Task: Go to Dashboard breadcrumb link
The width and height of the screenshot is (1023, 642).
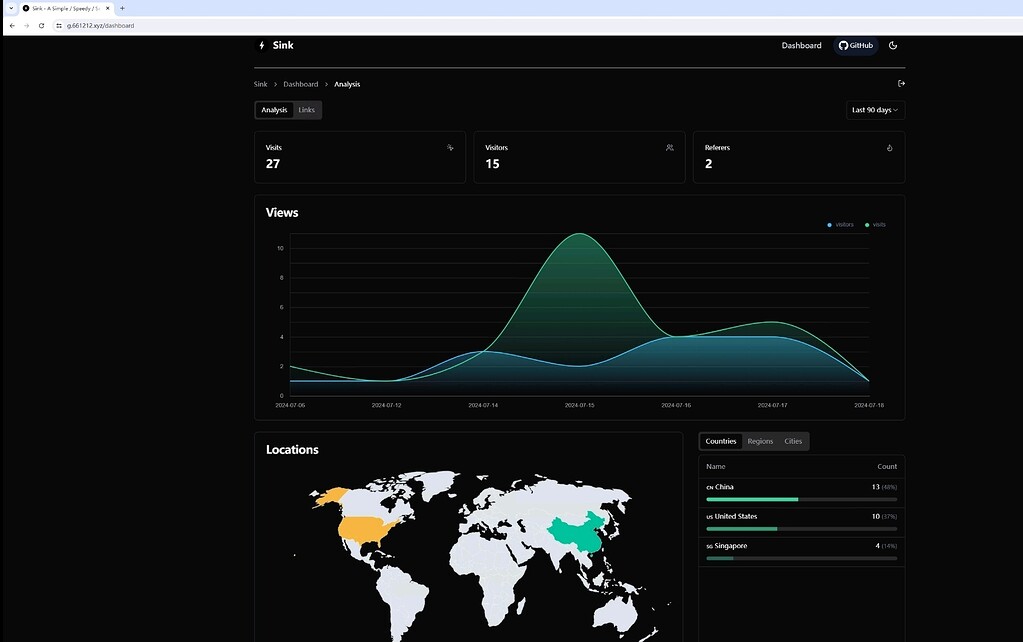Action: tap(301, 84)
